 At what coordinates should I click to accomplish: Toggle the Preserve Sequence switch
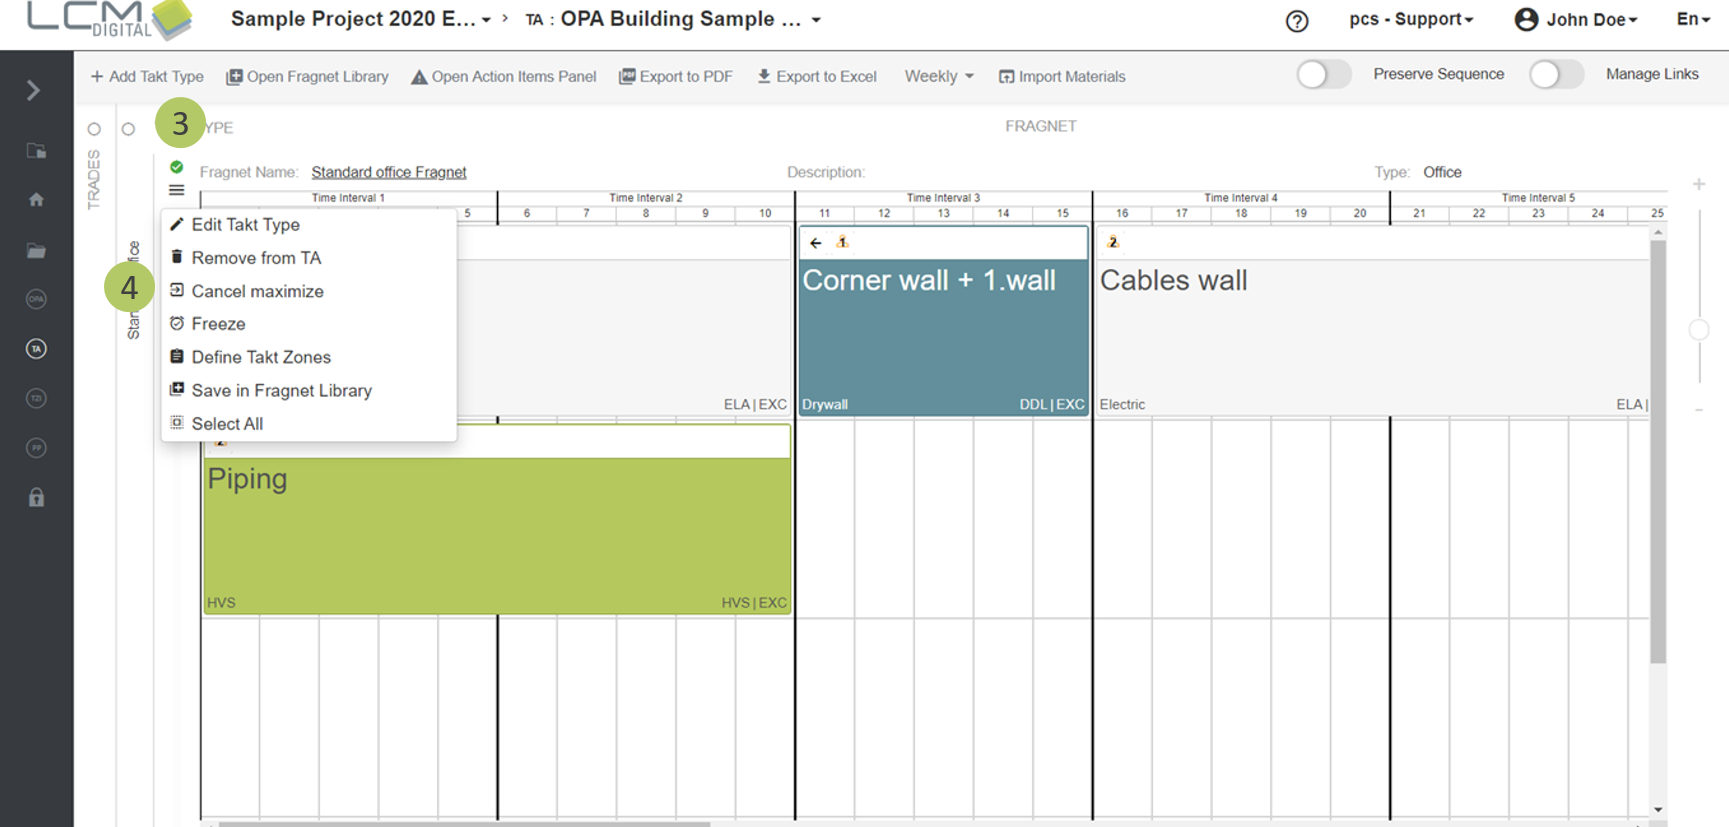(x=1323, y=75)
